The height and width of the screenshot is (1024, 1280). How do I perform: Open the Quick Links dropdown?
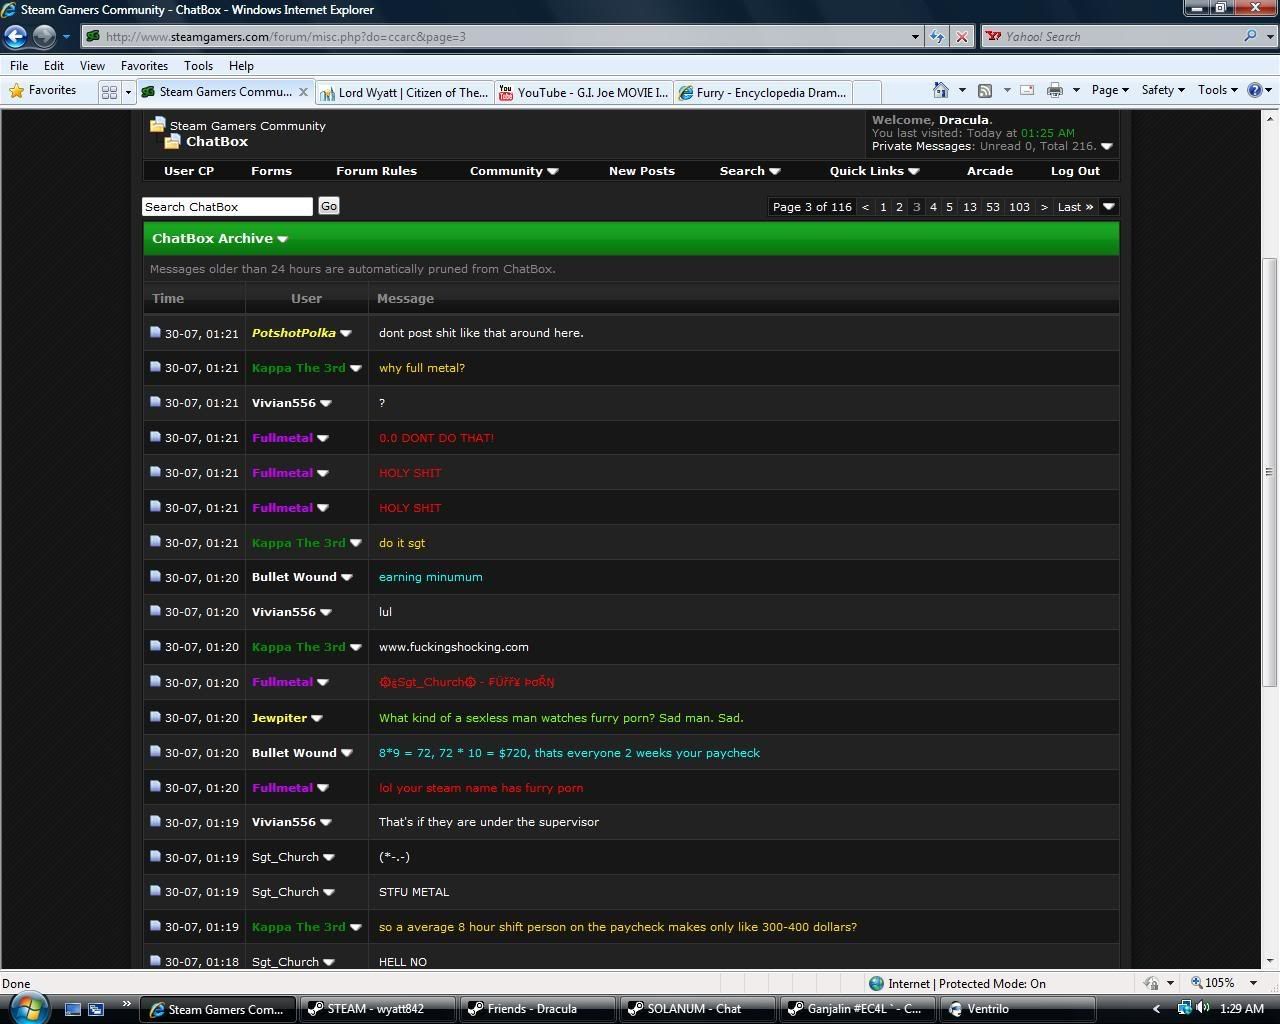click(873, 171)
